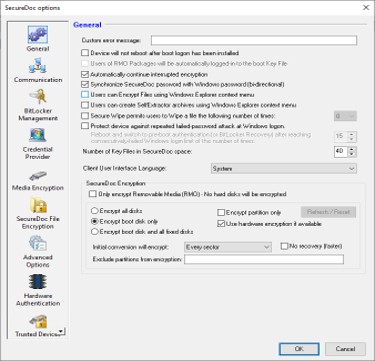
Task: Close the SecureDoc options dialog
Action: tap(366, 7)
